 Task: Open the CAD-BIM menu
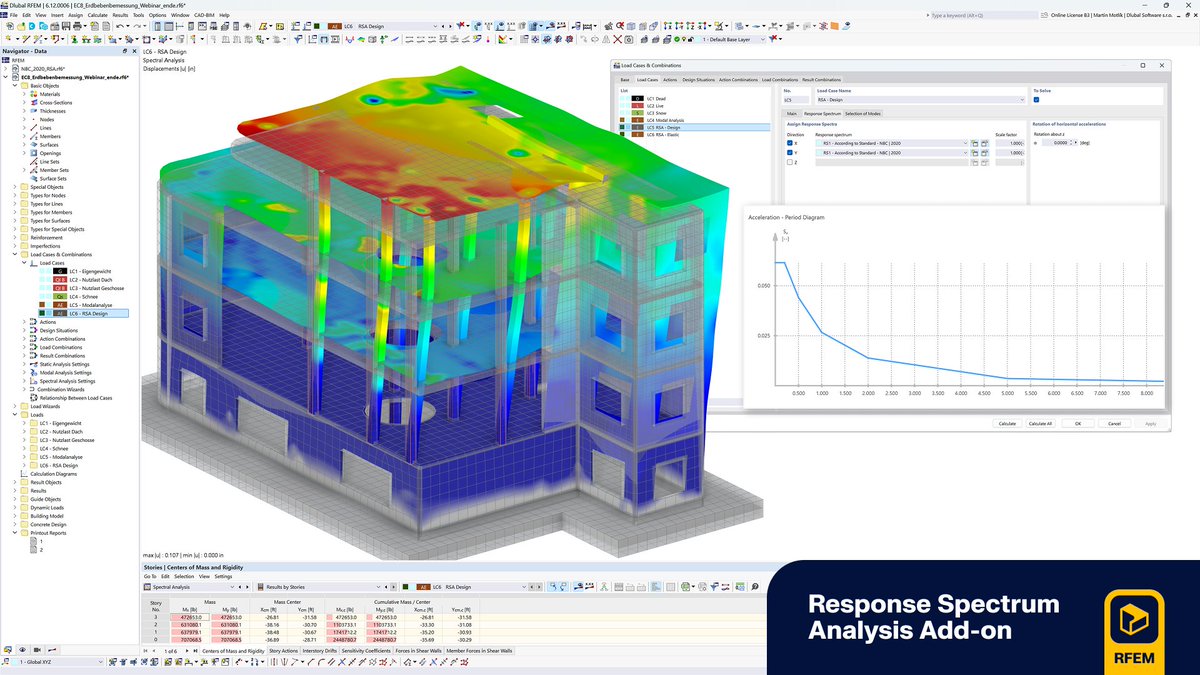(x=204, y=15)
